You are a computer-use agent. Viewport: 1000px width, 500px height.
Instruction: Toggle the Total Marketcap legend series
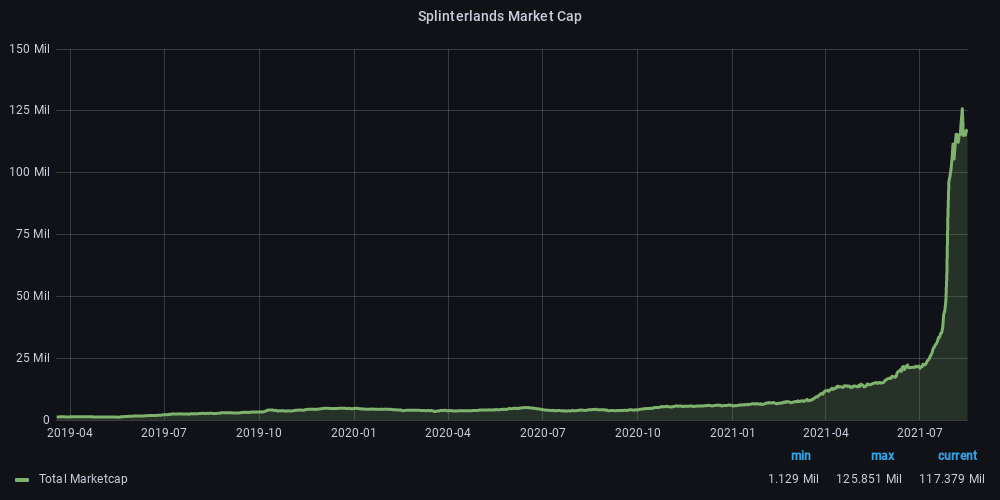pos(83,479)
